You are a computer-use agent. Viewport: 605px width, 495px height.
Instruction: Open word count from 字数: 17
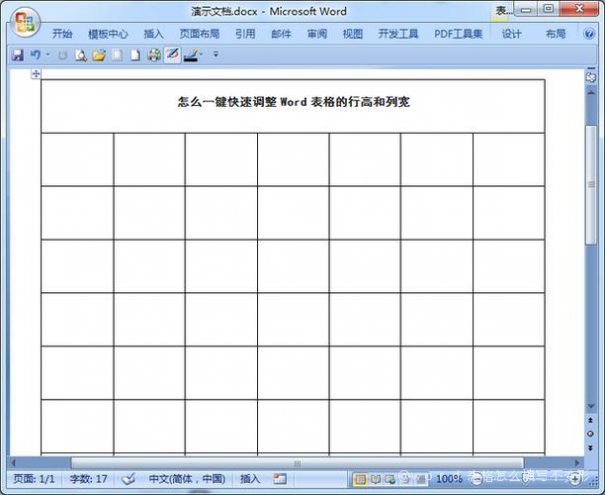pyautogui.click(x=88, y=479)
